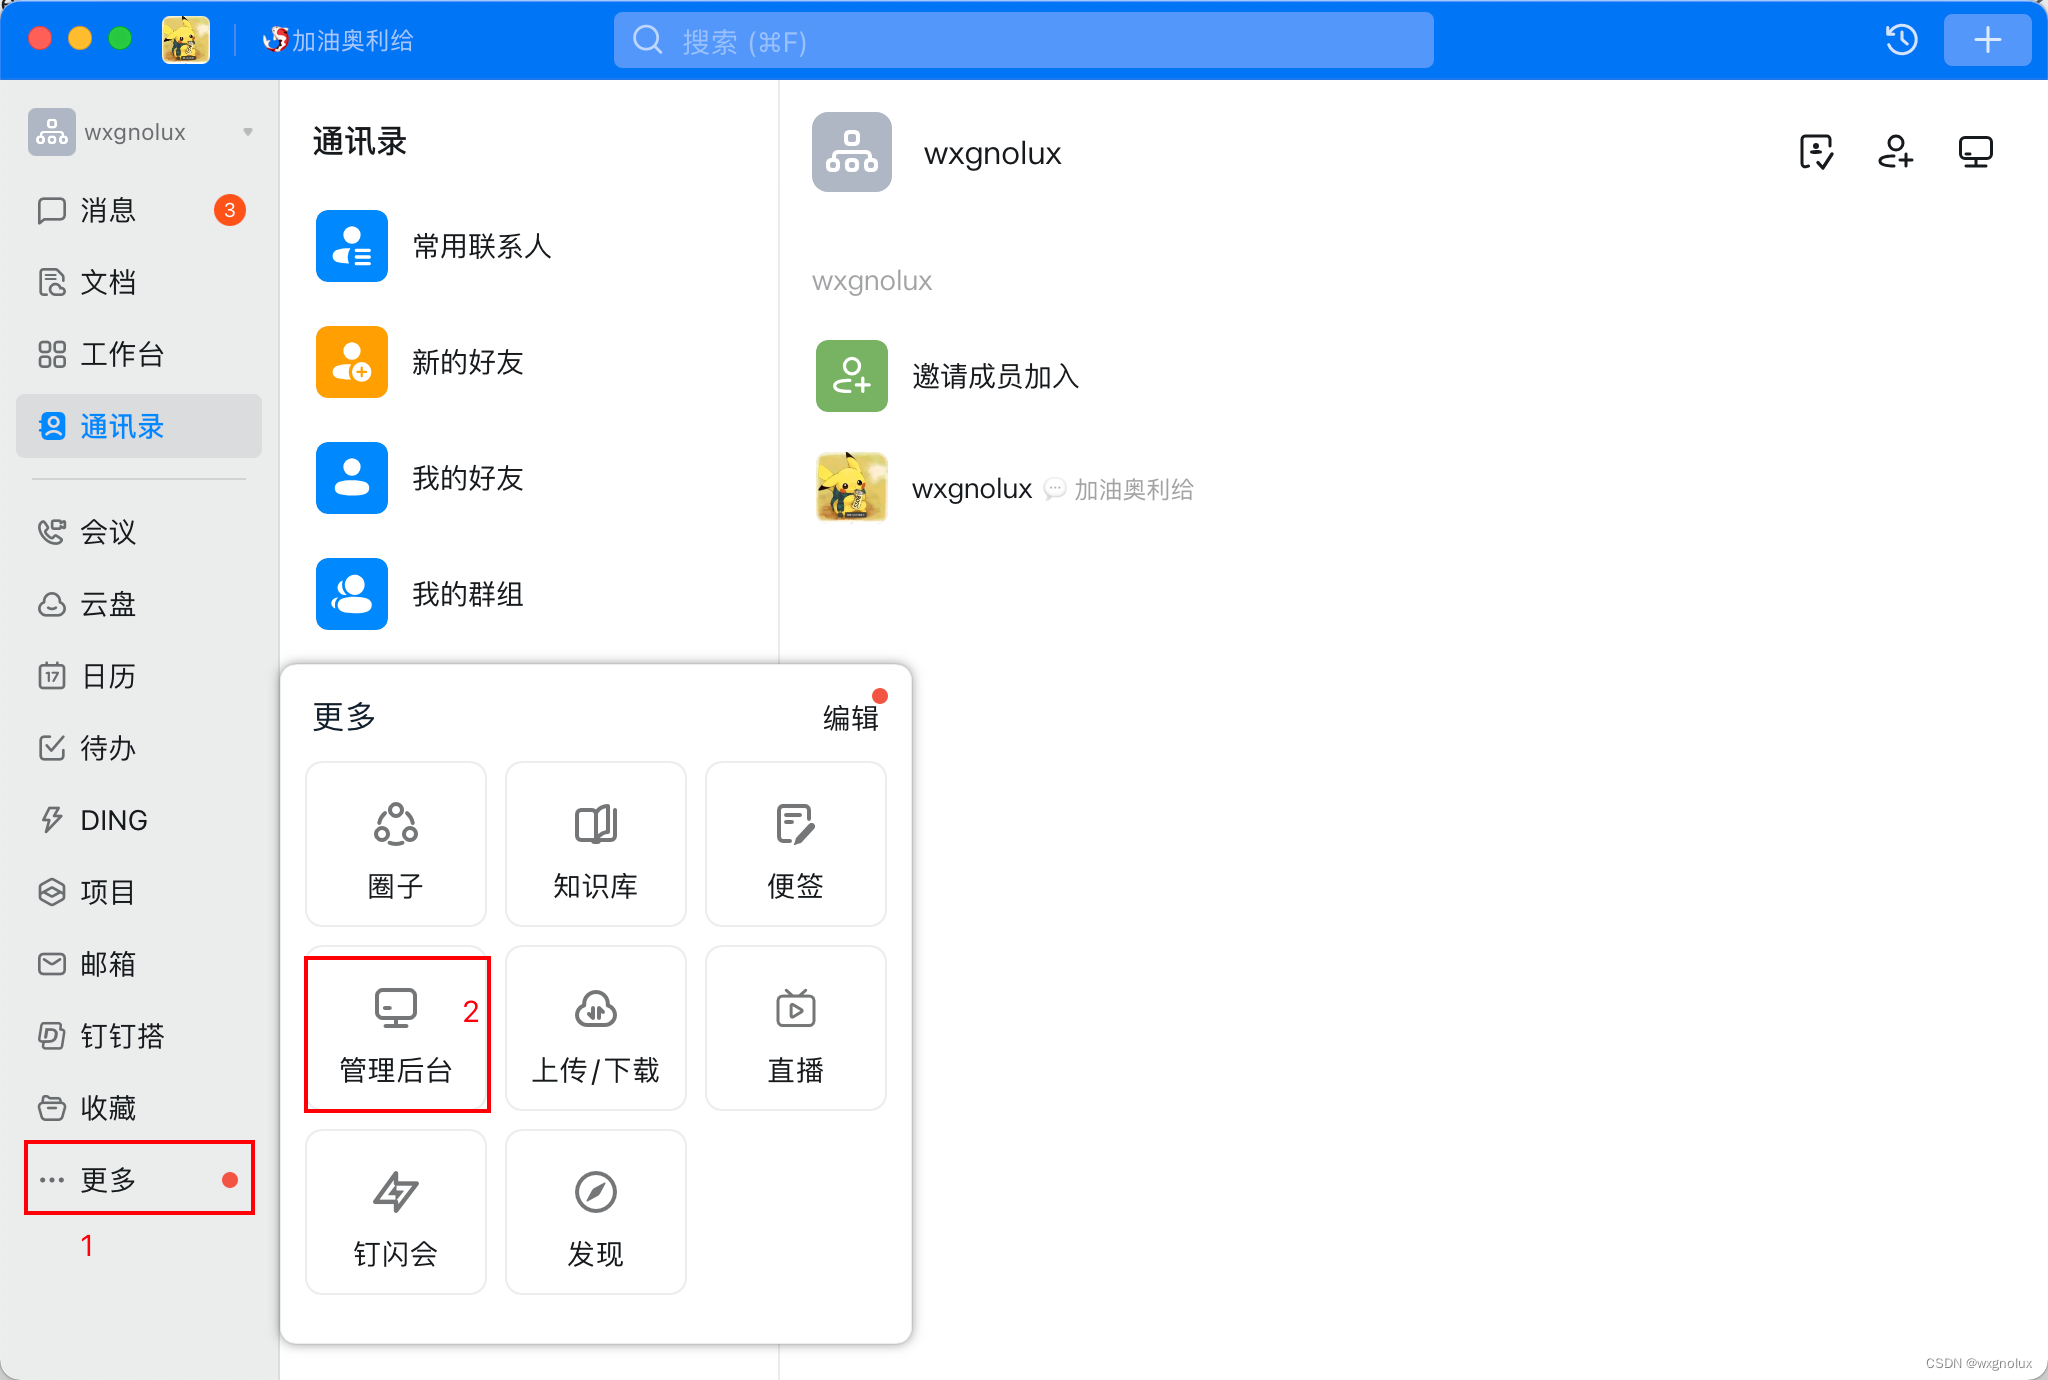
Task: Click the plus button in title bar
Action: point(1987,40)
